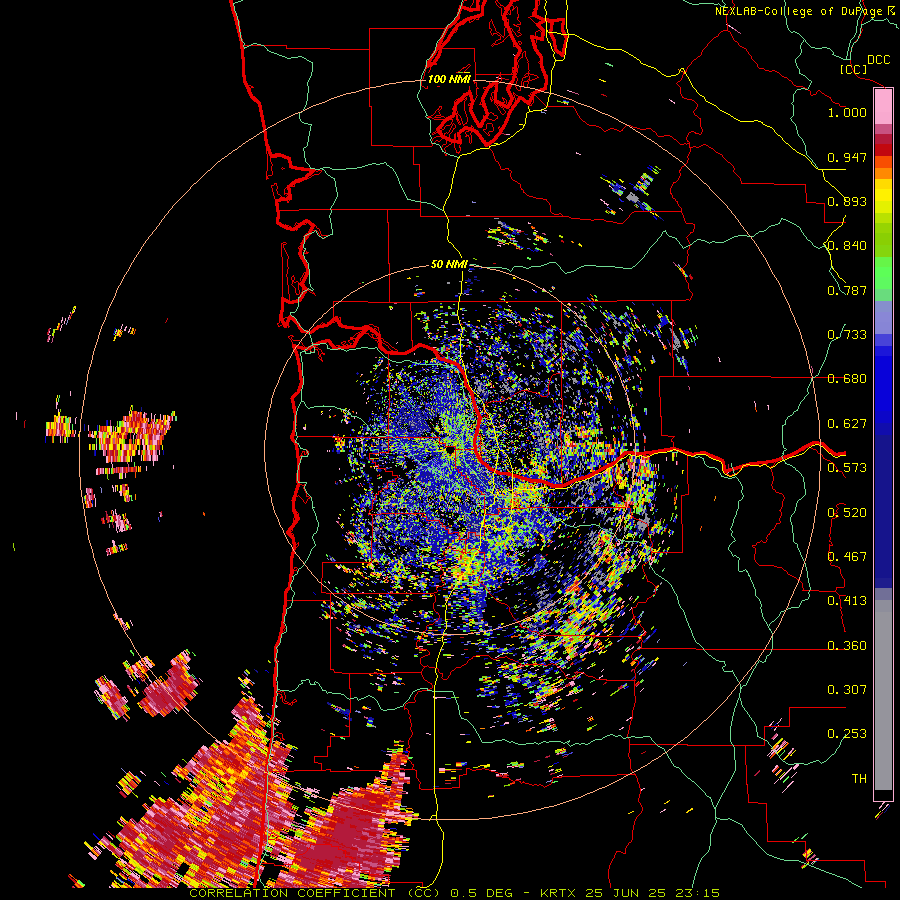Click the 0.520 scale value
This screenshot has width=900, height=900.
[847, 513]
